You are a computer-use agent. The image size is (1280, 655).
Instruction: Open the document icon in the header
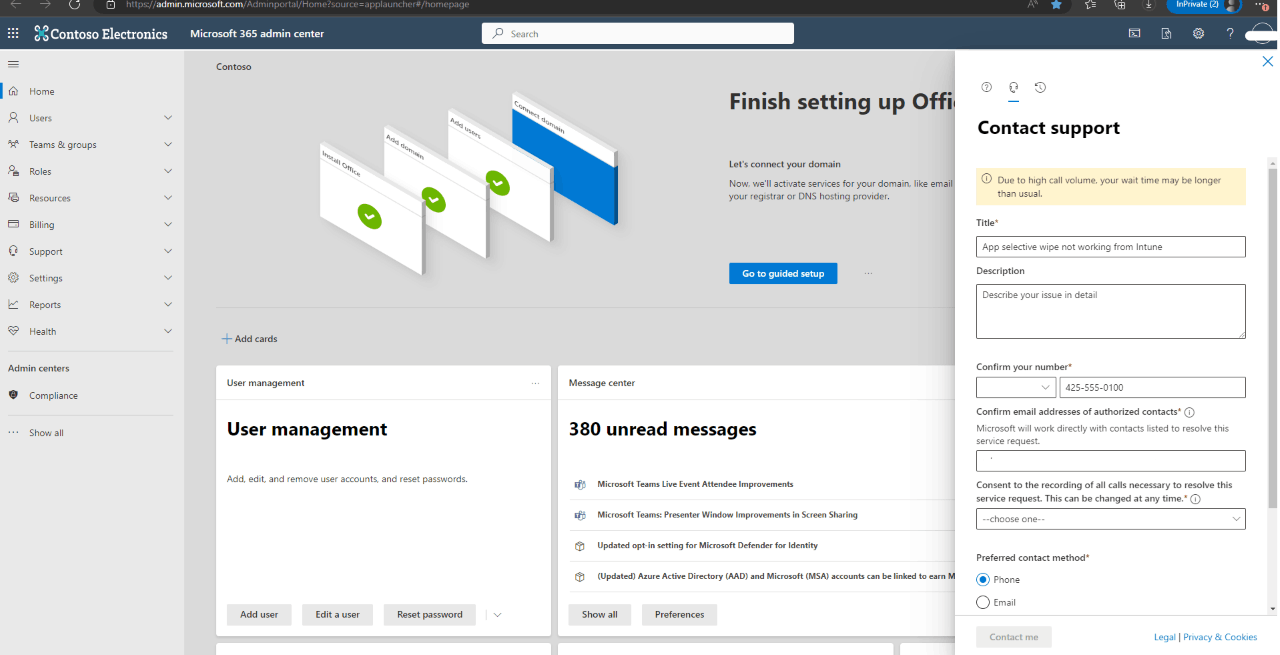click(1166, 33)
